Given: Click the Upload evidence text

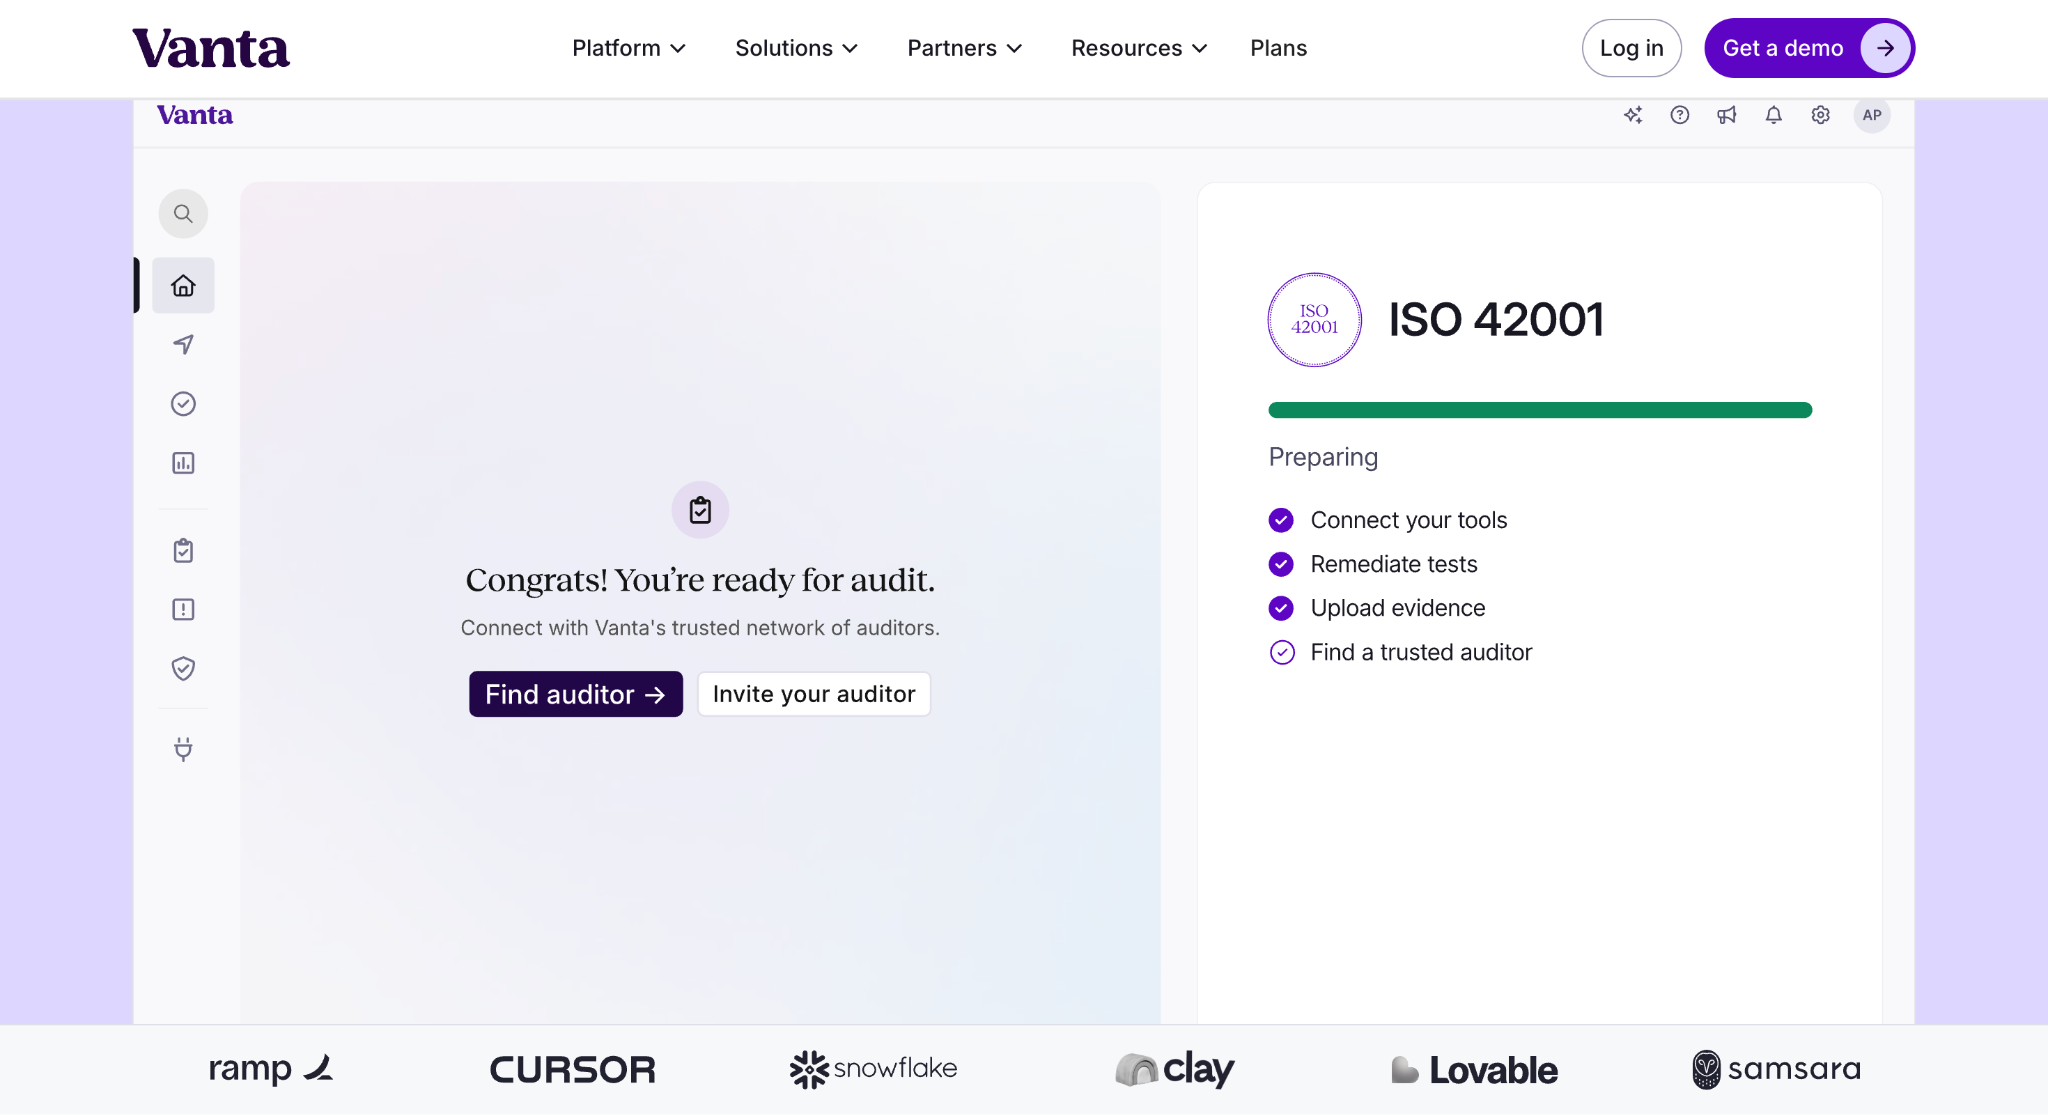Looking at the screenshot, I should [1398, 608].
